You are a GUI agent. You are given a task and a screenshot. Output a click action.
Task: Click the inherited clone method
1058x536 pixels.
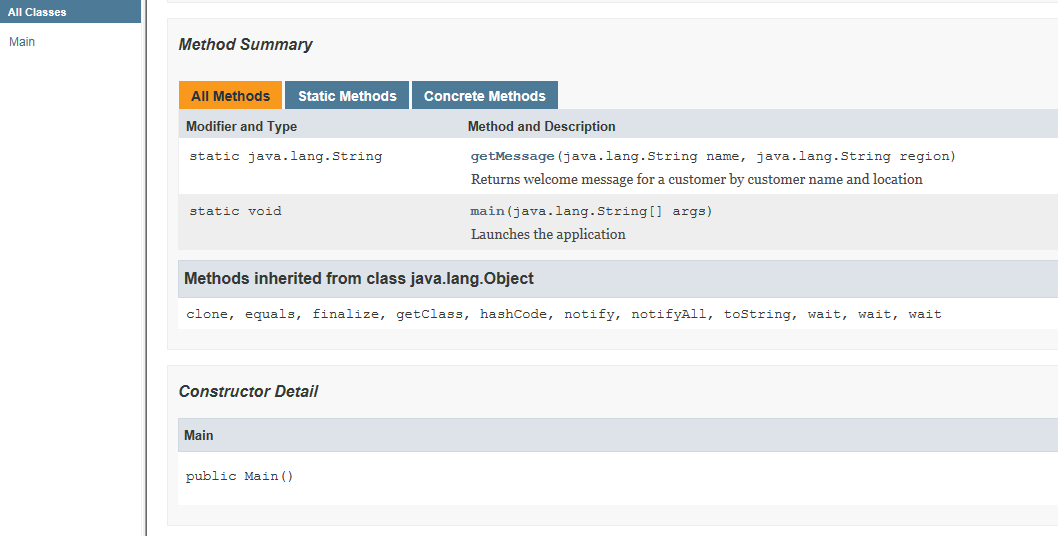pos(207,314)
